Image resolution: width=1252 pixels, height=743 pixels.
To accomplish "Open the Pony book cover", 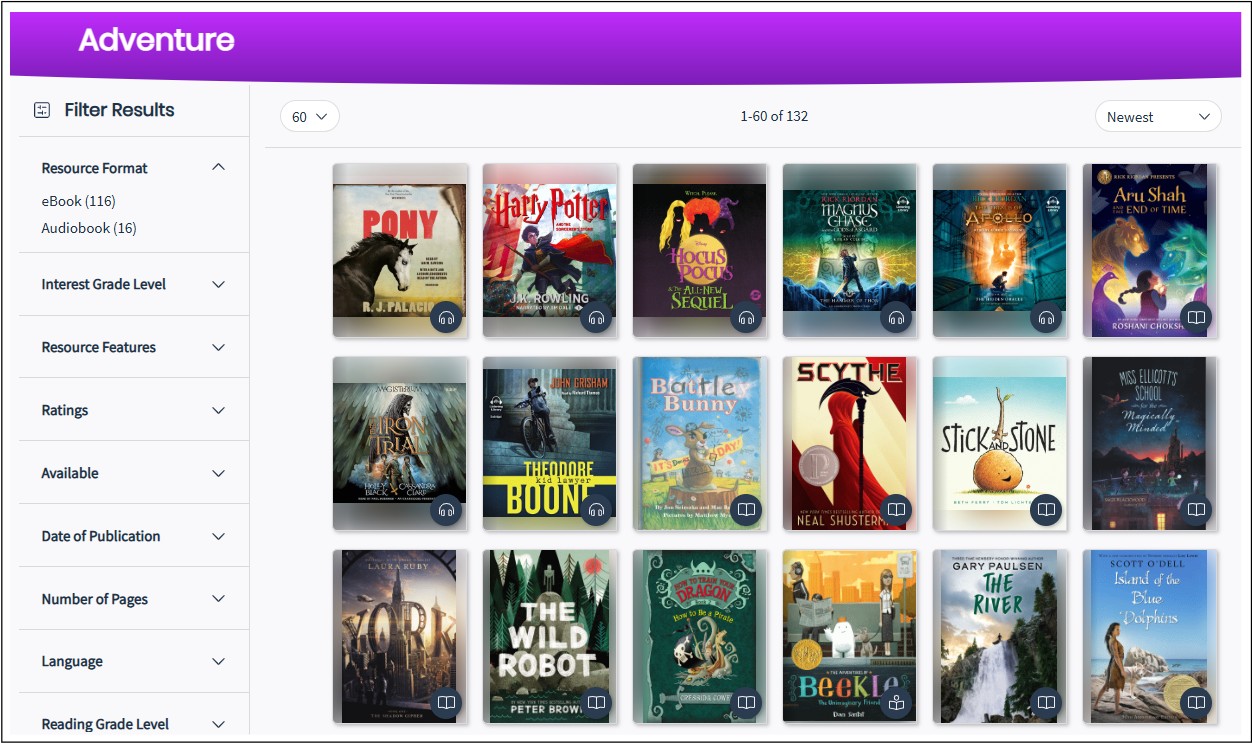I will pyautogui.click(x=400, y=250).
